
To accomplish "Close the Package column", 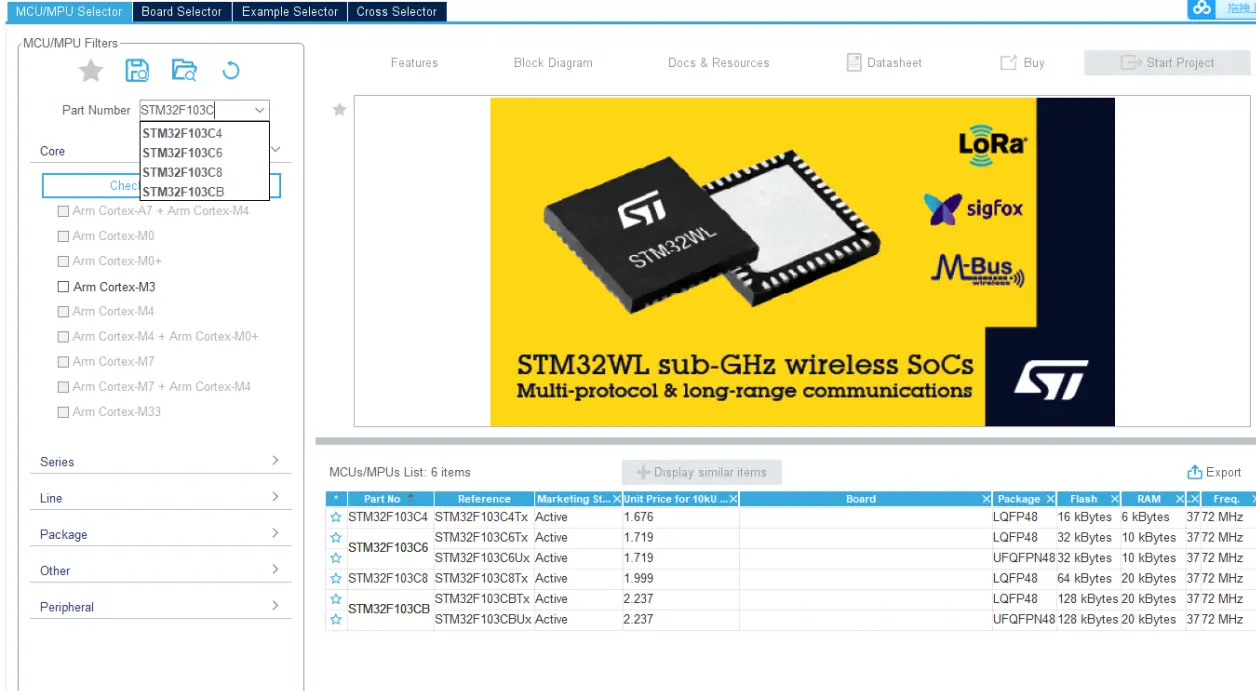I will (1050, 499).
